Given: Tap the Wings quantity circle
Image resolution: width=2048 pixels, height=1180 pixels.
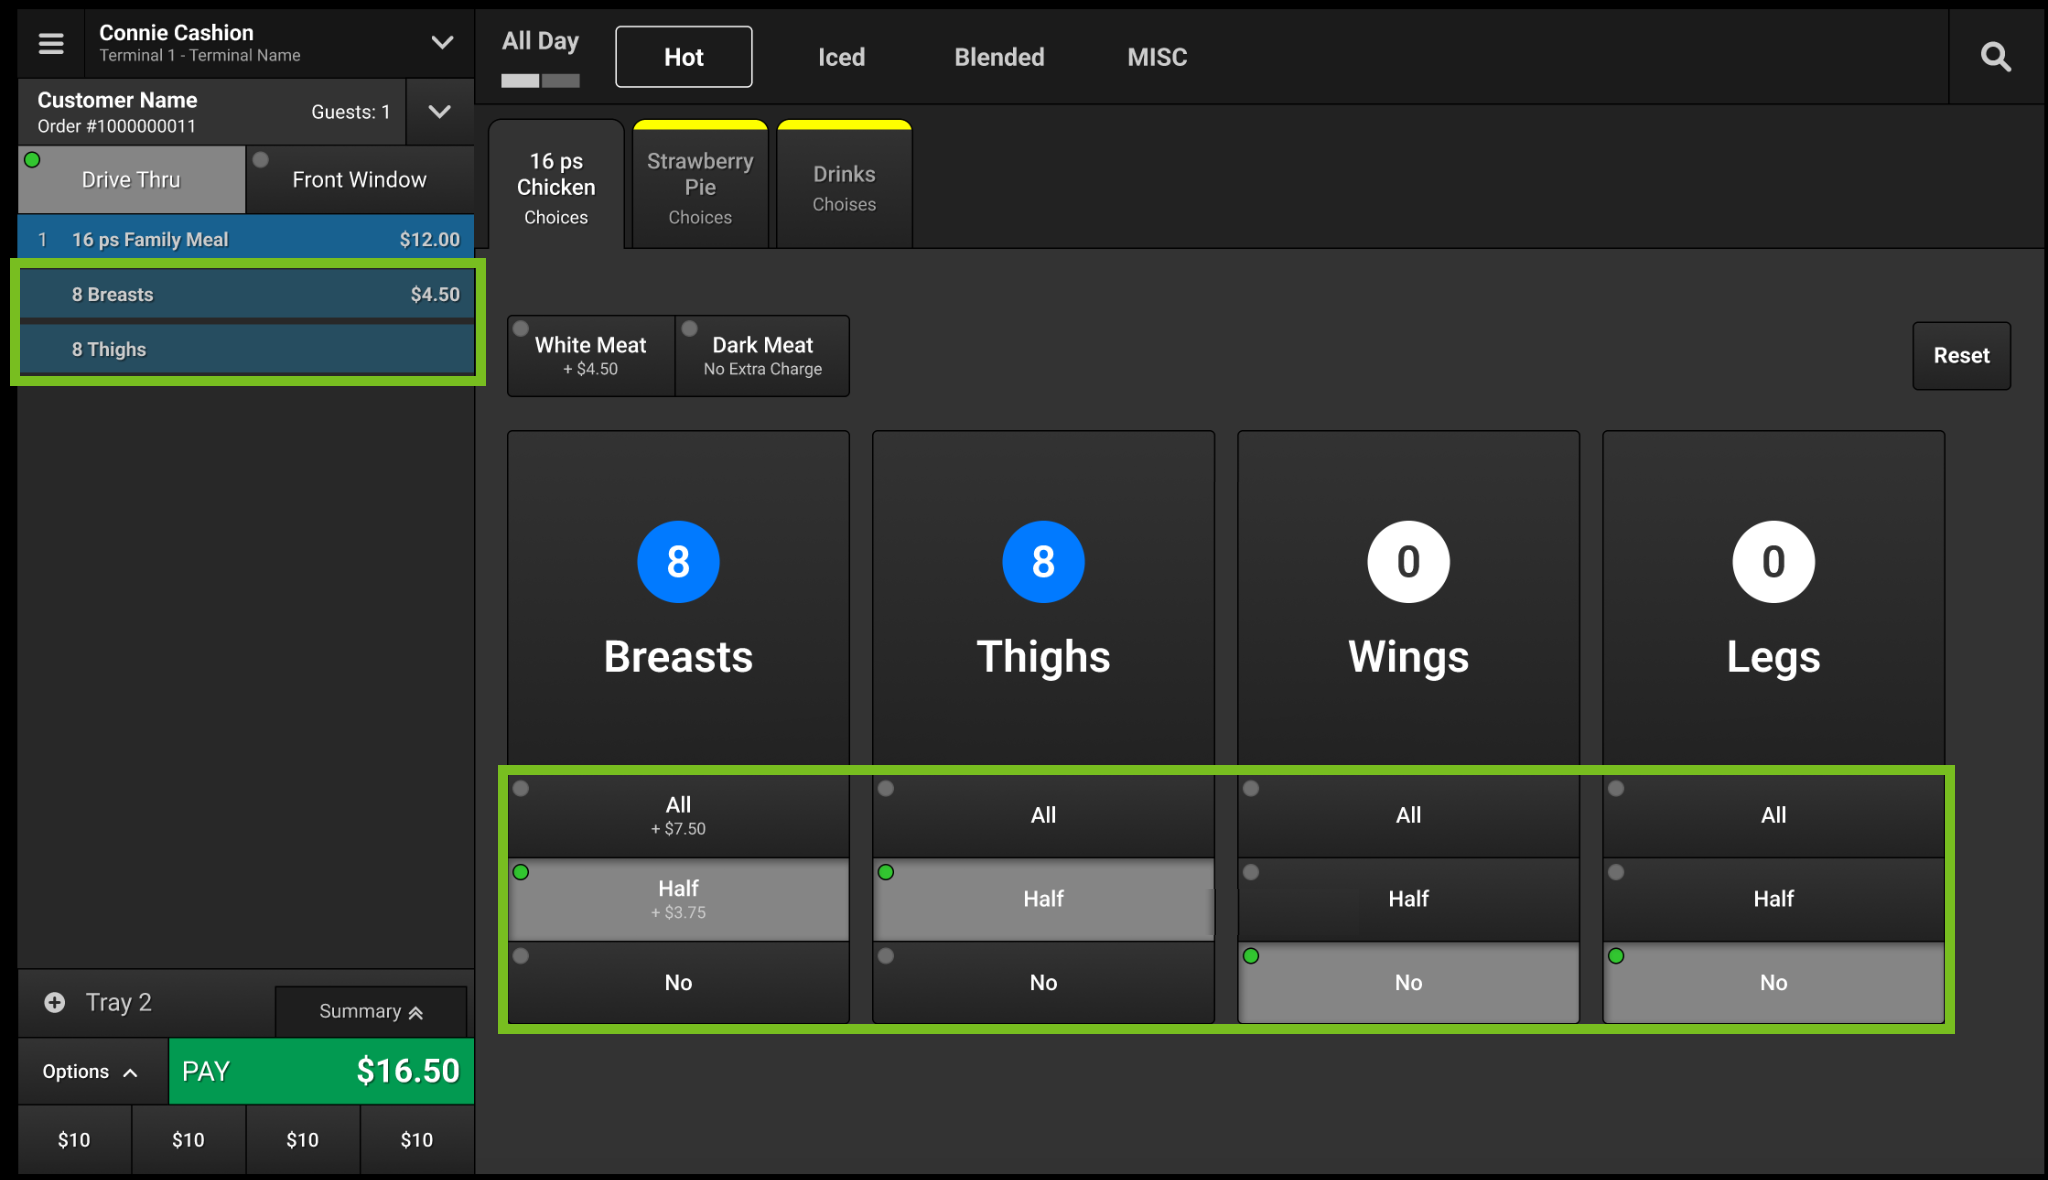Looking at the screenshot, I should [x=1408, y=562].
